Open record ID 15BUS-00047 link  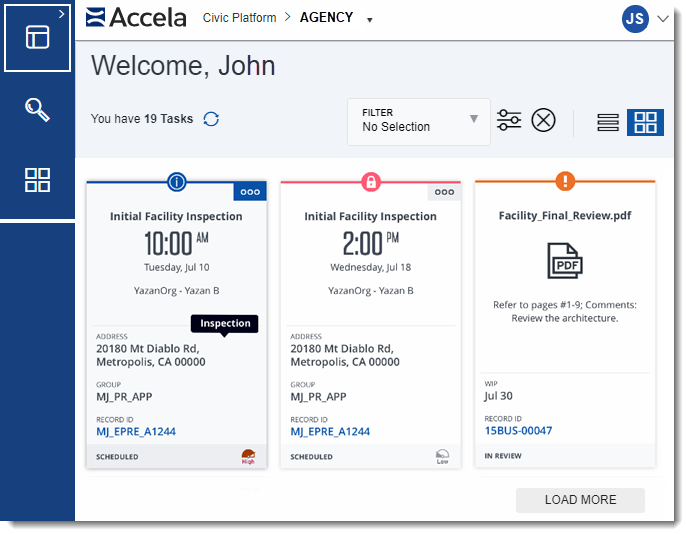[x=518, y=431]
